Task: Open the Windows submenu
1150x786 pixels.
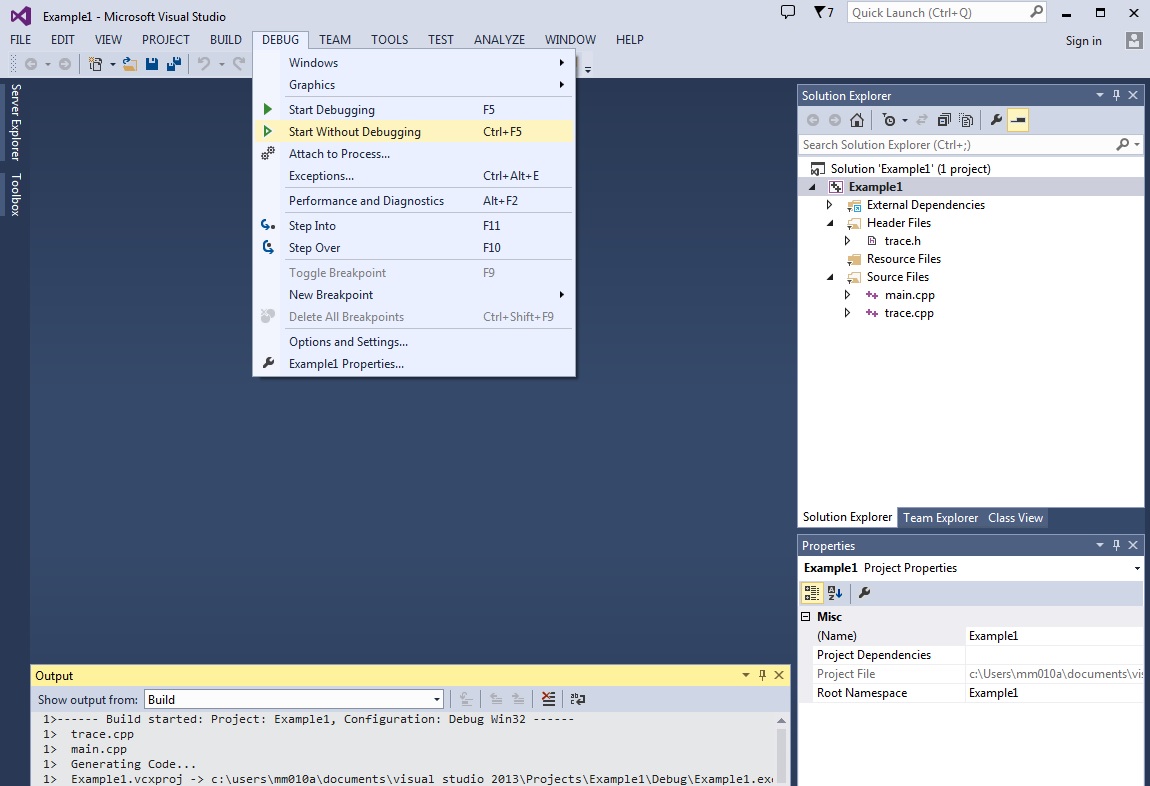Action: click(x=414, y=63)
